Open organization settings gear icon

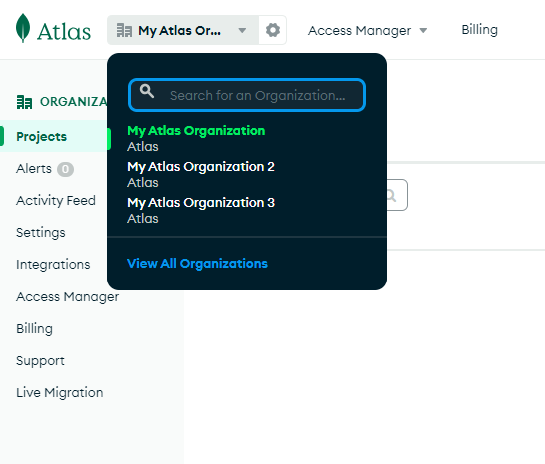(273, 30)
